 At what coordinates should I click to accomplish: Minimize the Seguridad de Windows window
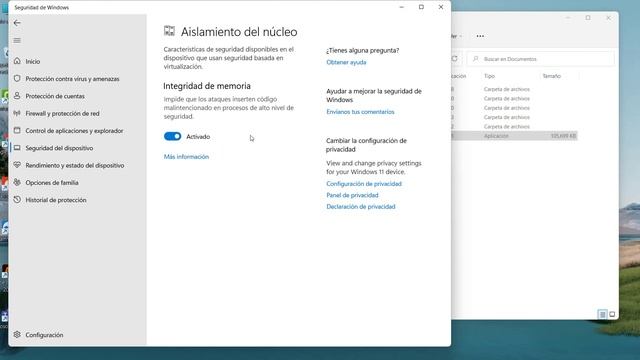402,7
